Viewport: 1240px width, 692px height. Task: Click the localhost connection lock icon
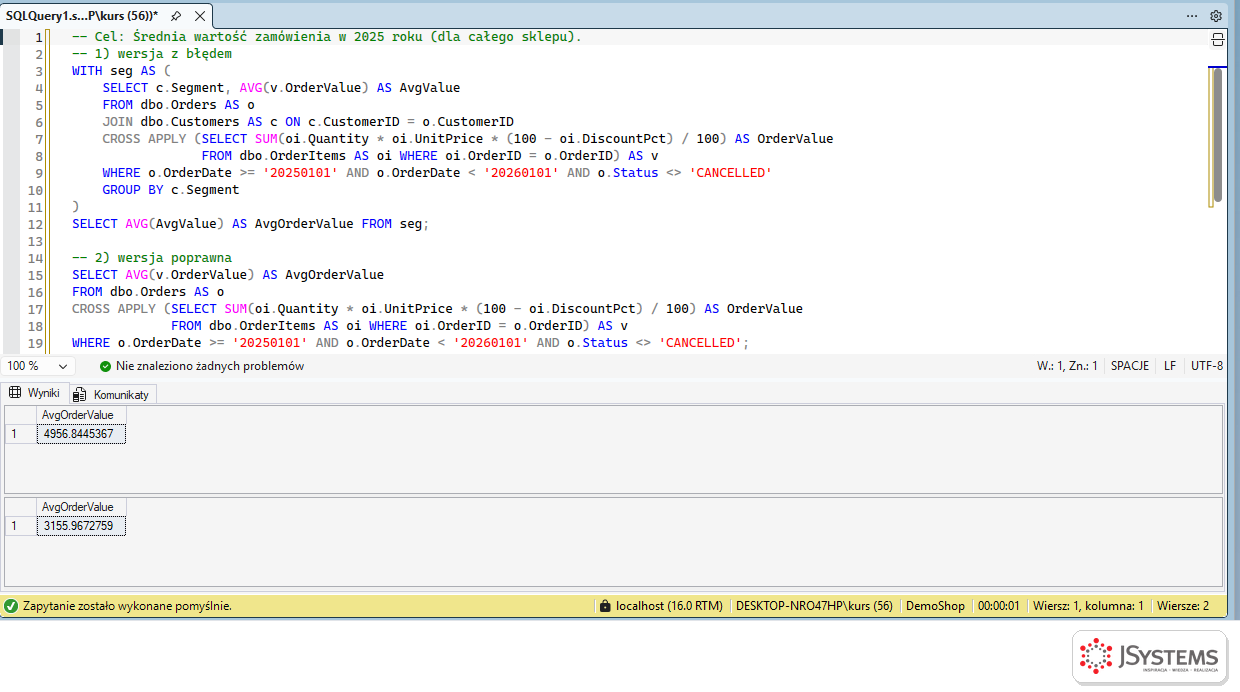click(x=604, y=606)
